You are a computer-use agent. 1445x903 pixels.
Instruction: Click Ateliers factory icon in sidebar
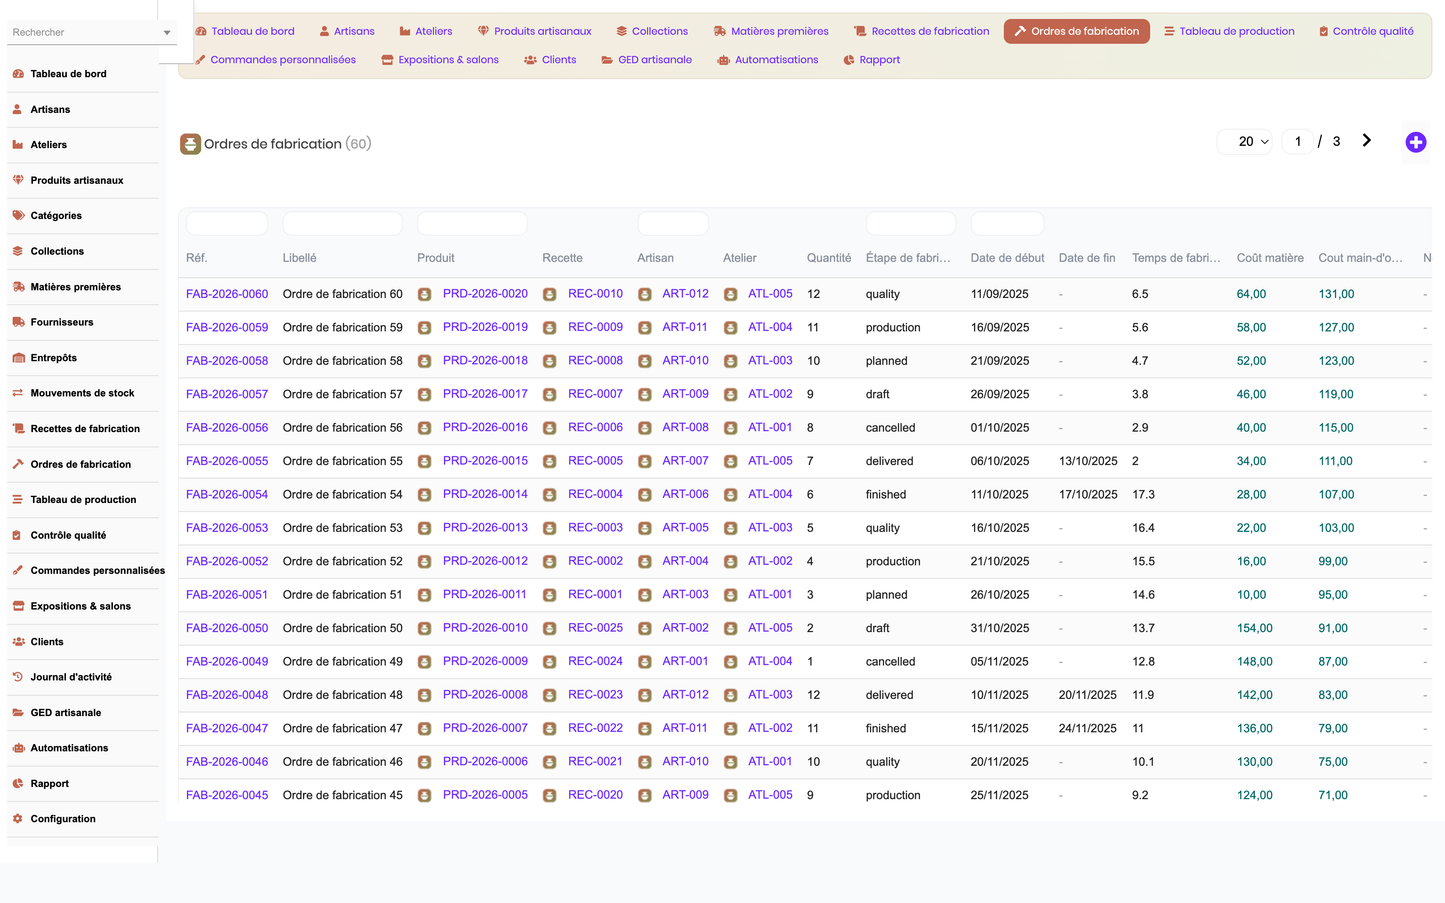tap(17, 145)
